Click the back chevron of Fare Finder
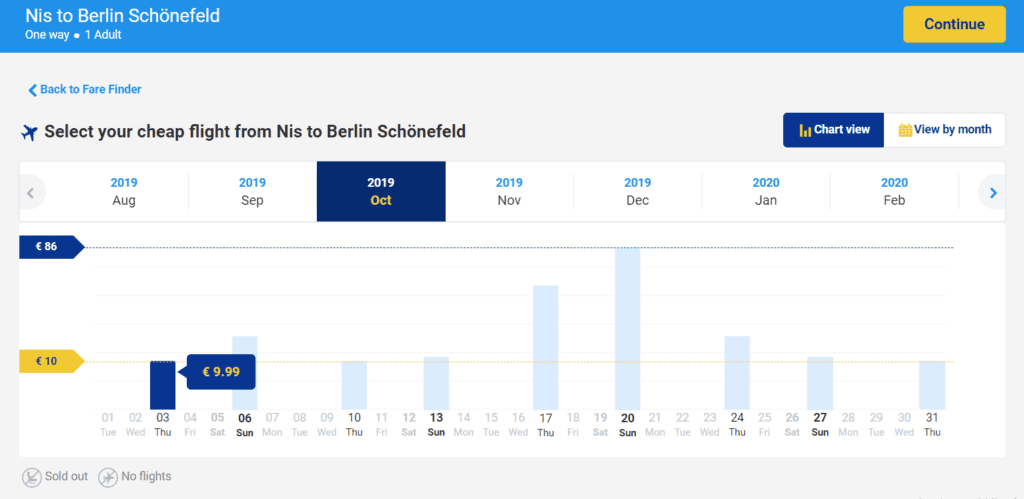 point(33,90)
